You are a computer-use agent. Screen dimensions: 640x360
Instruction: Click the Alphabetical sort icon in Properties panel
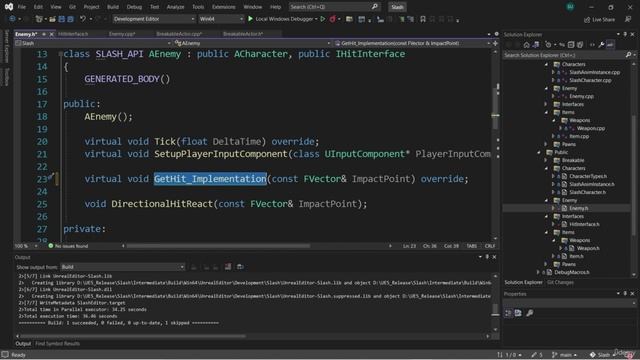(518, 313)
